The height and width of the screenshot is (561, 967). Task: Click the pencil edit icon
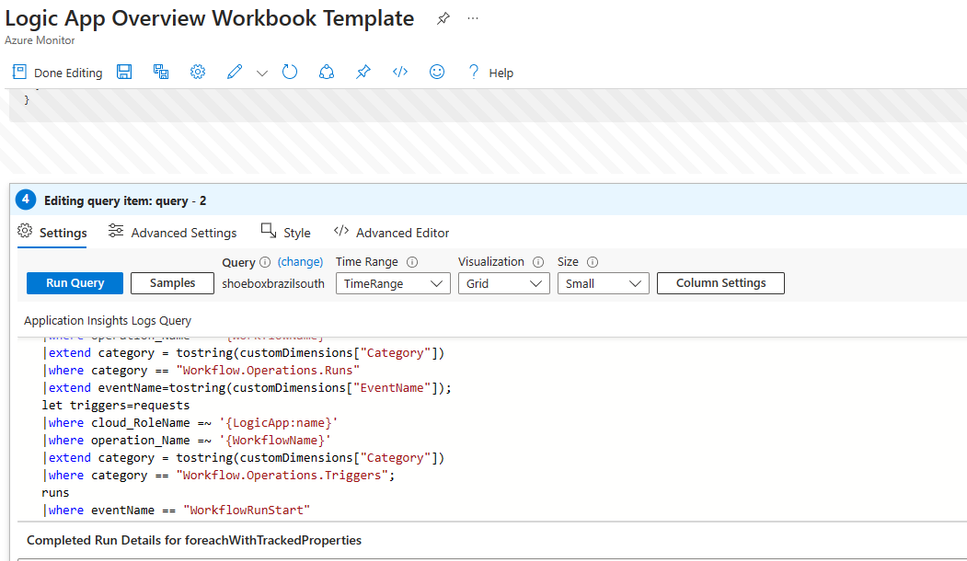click(x=234, y=72)
